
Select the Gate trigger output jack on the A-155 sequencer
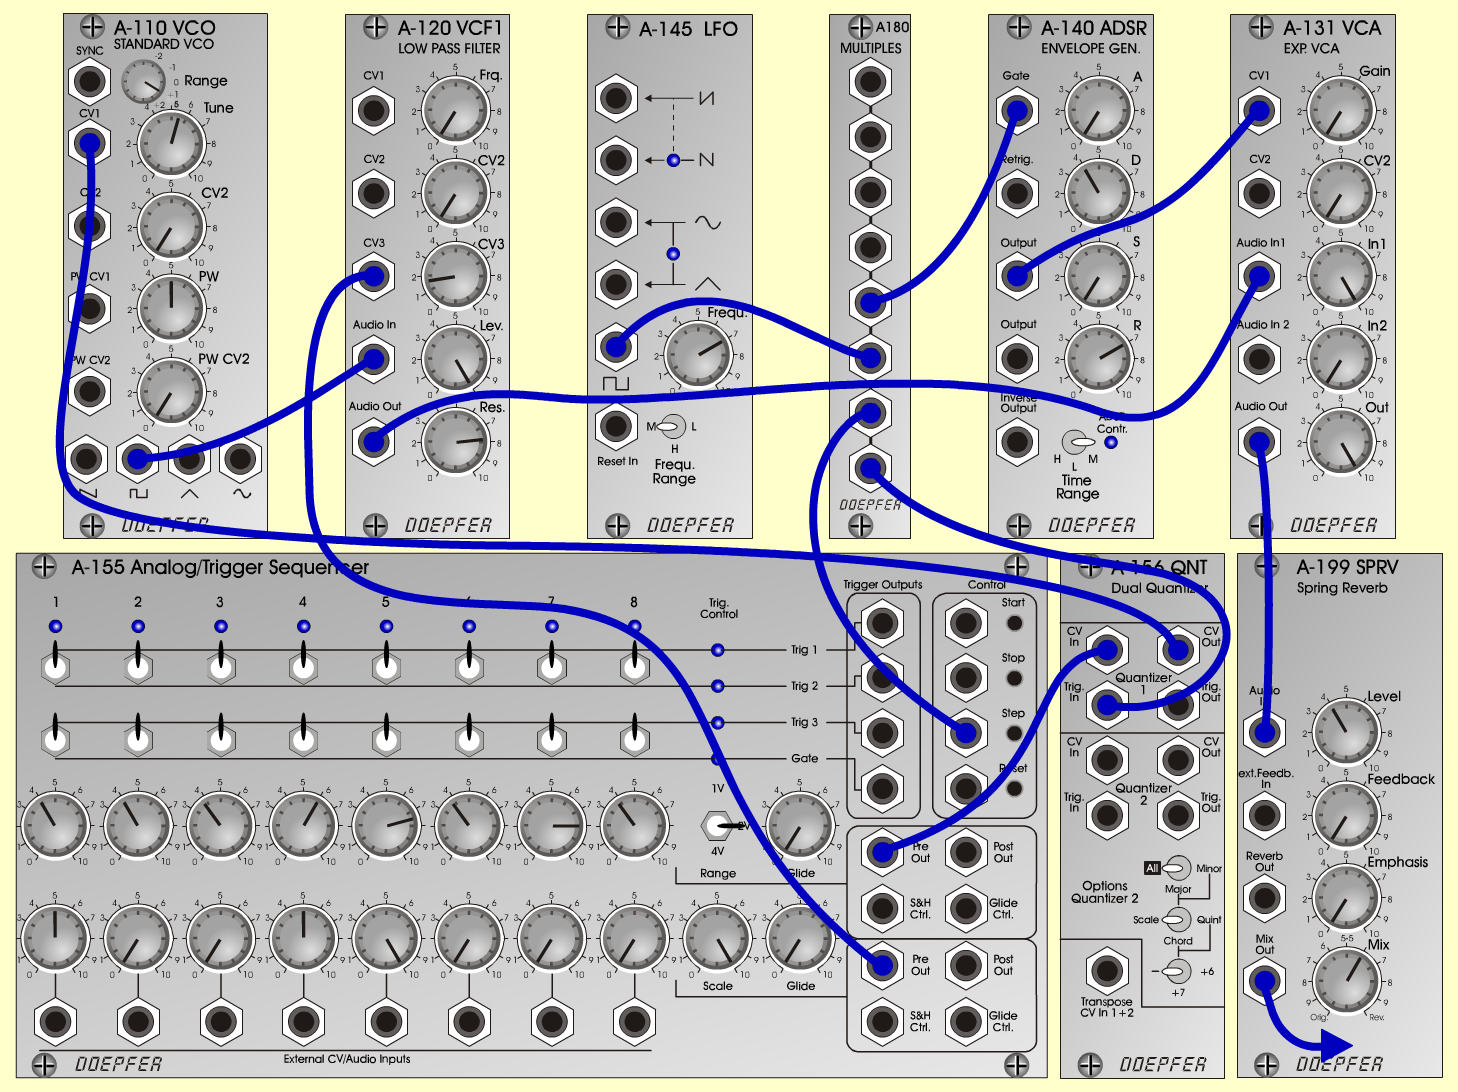[882, 788]
